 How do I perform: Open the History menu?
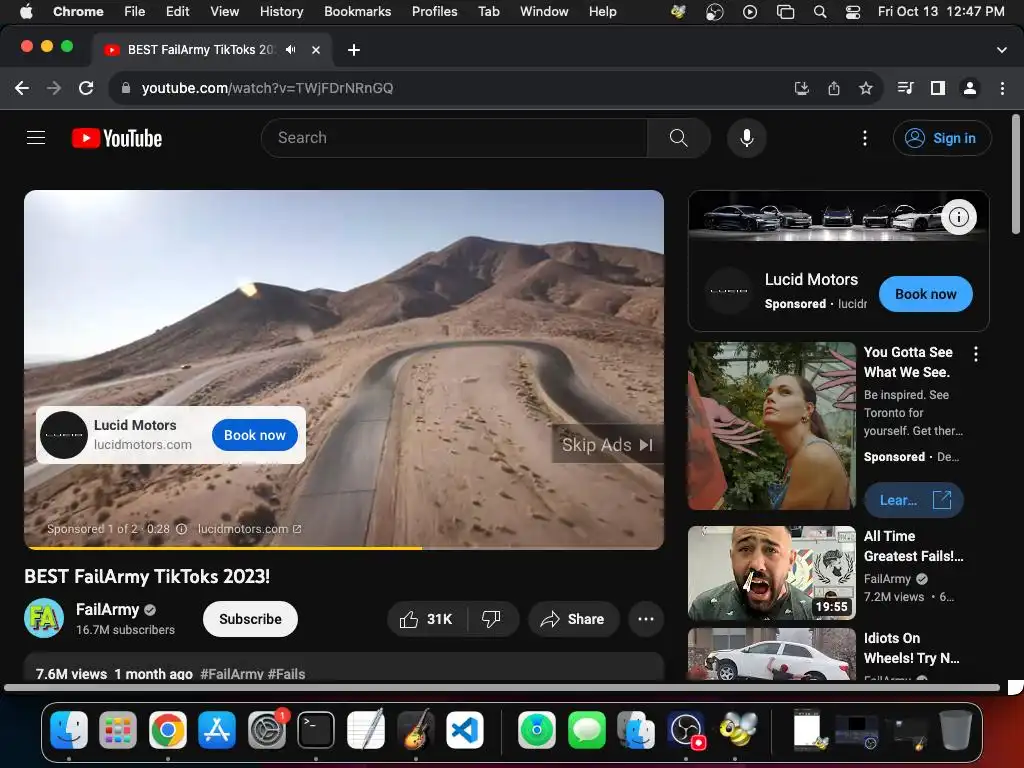pos(281,11)
